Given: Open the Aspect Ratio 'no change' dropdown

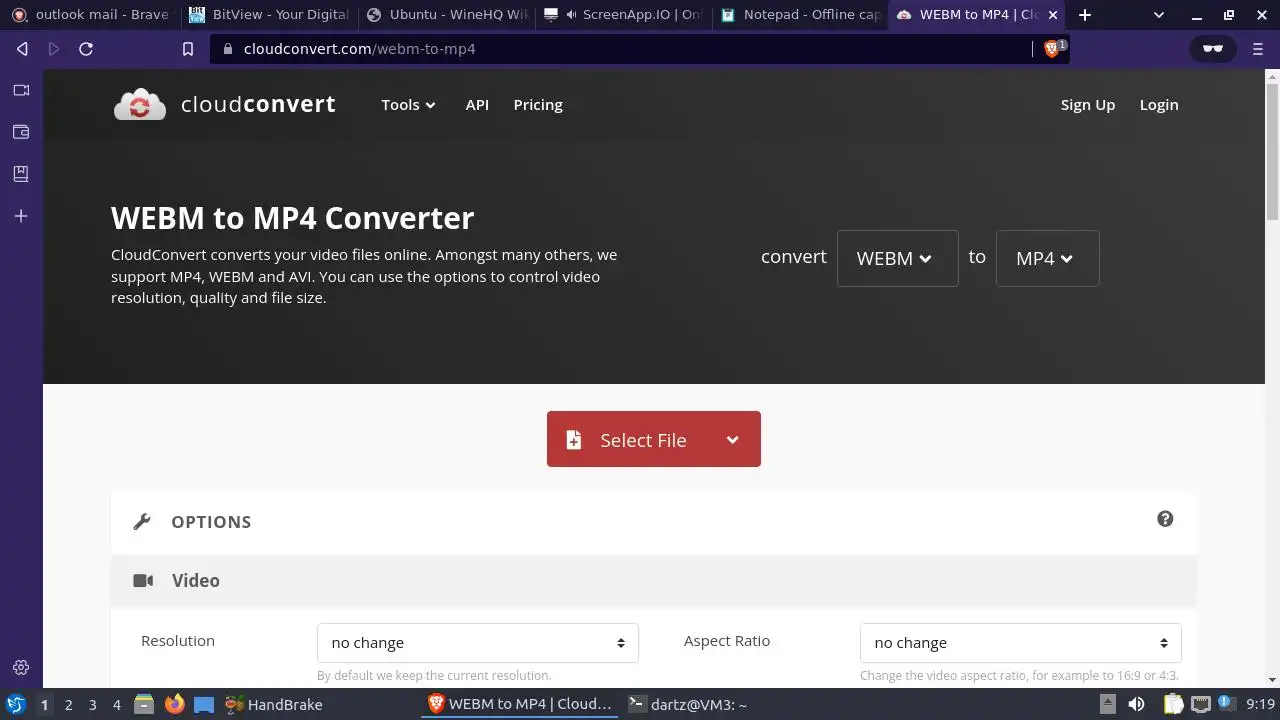Looking at the screenshot, I should 1020,643.
